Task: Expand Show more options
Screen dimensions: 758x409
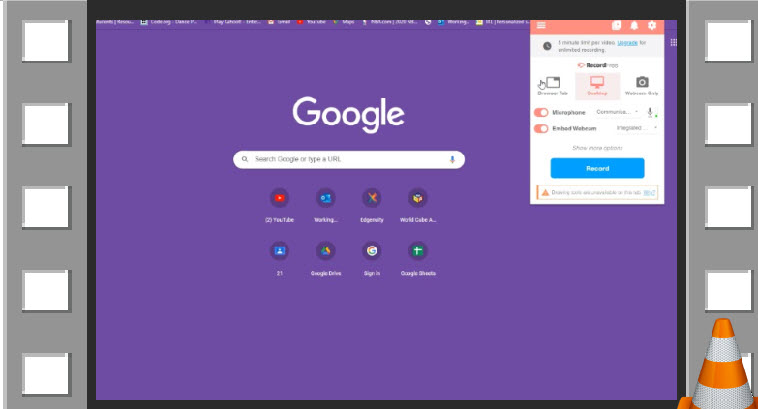Action: point(597,148)
